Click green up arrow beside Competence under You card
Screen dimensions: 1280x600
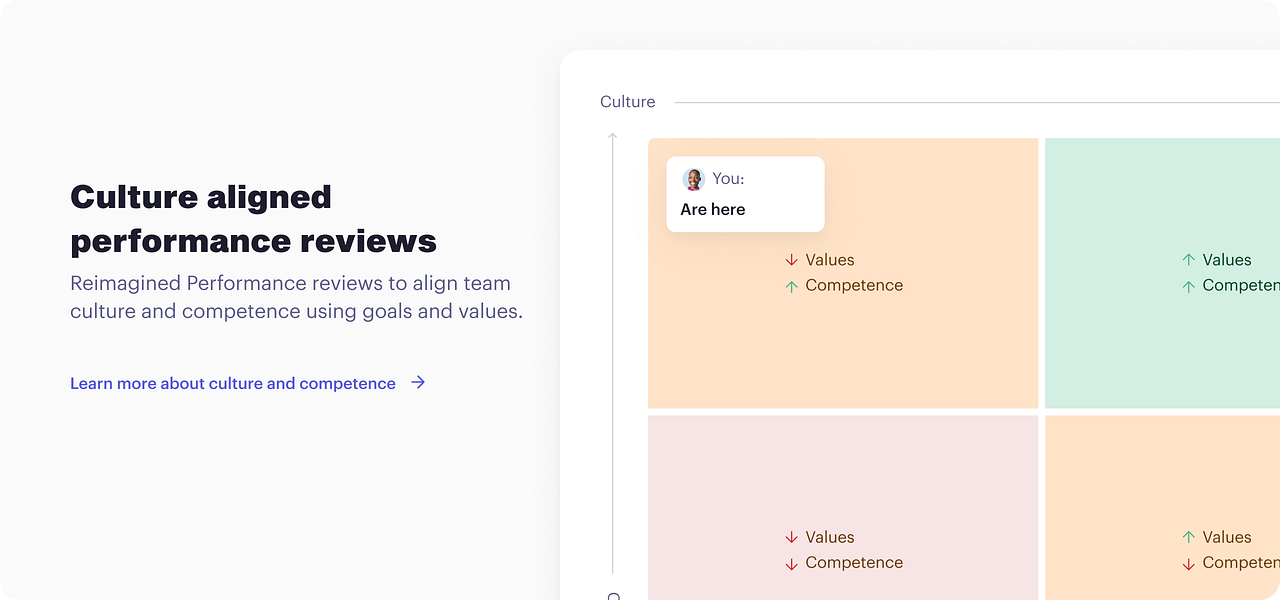(x=791, y=286)
